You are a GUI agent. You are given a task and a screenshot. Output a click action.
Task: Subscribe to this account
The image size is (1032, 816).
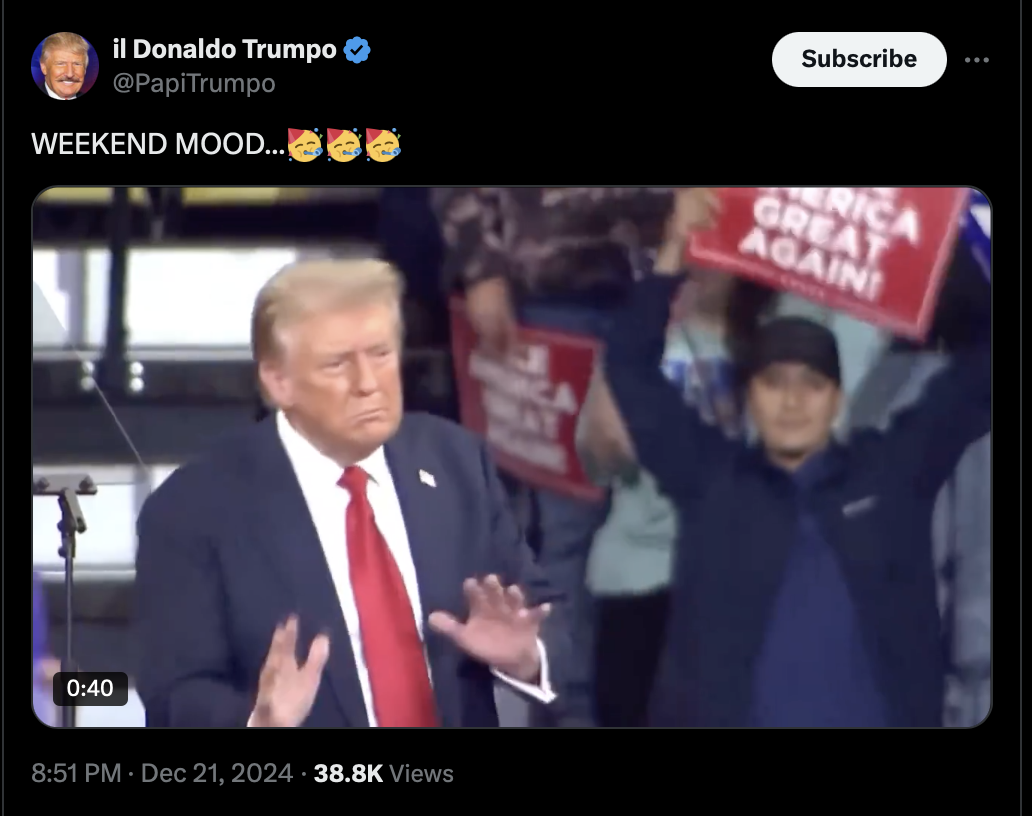point(859,59)
